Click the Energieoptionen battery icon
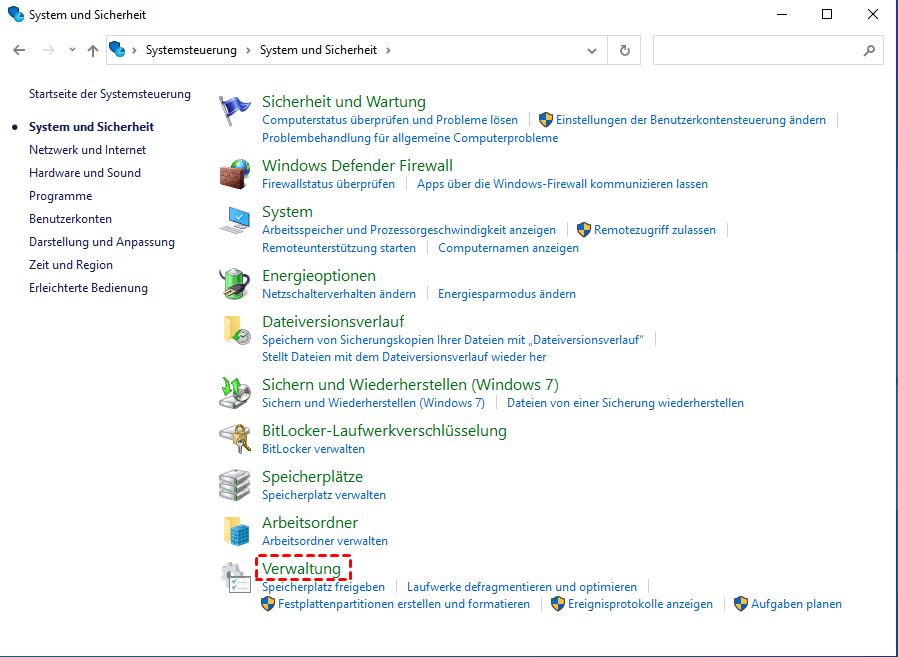 coord(235,284)
